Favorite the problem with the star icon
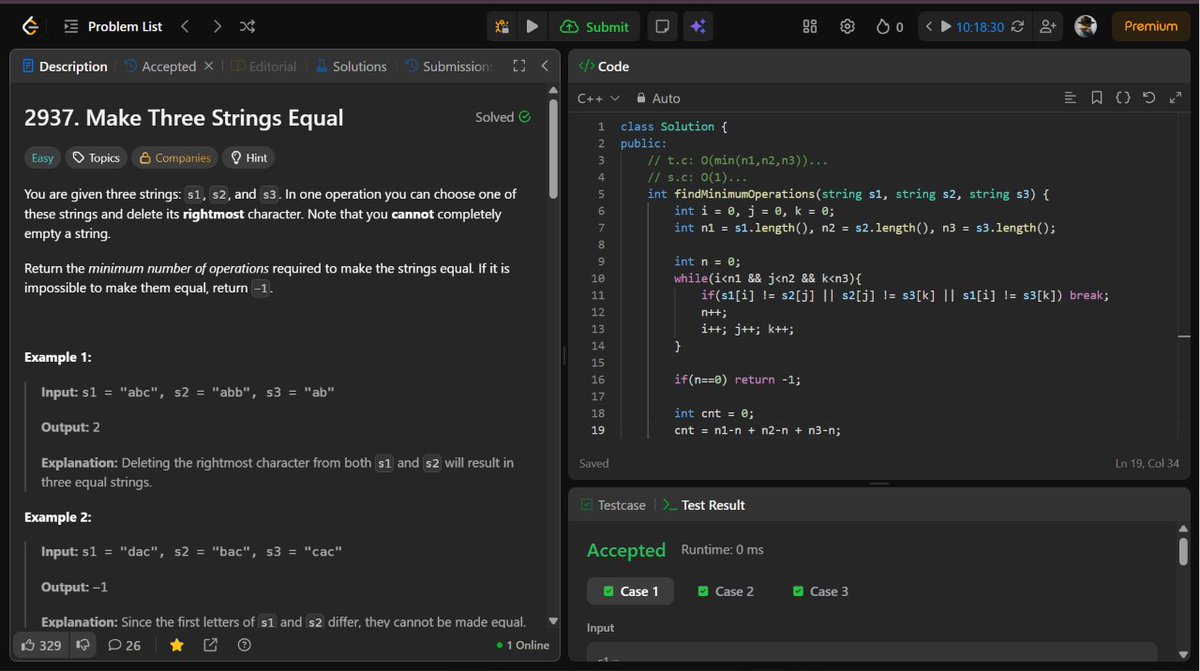1200x671 pixels. click(x=177, y=645)
